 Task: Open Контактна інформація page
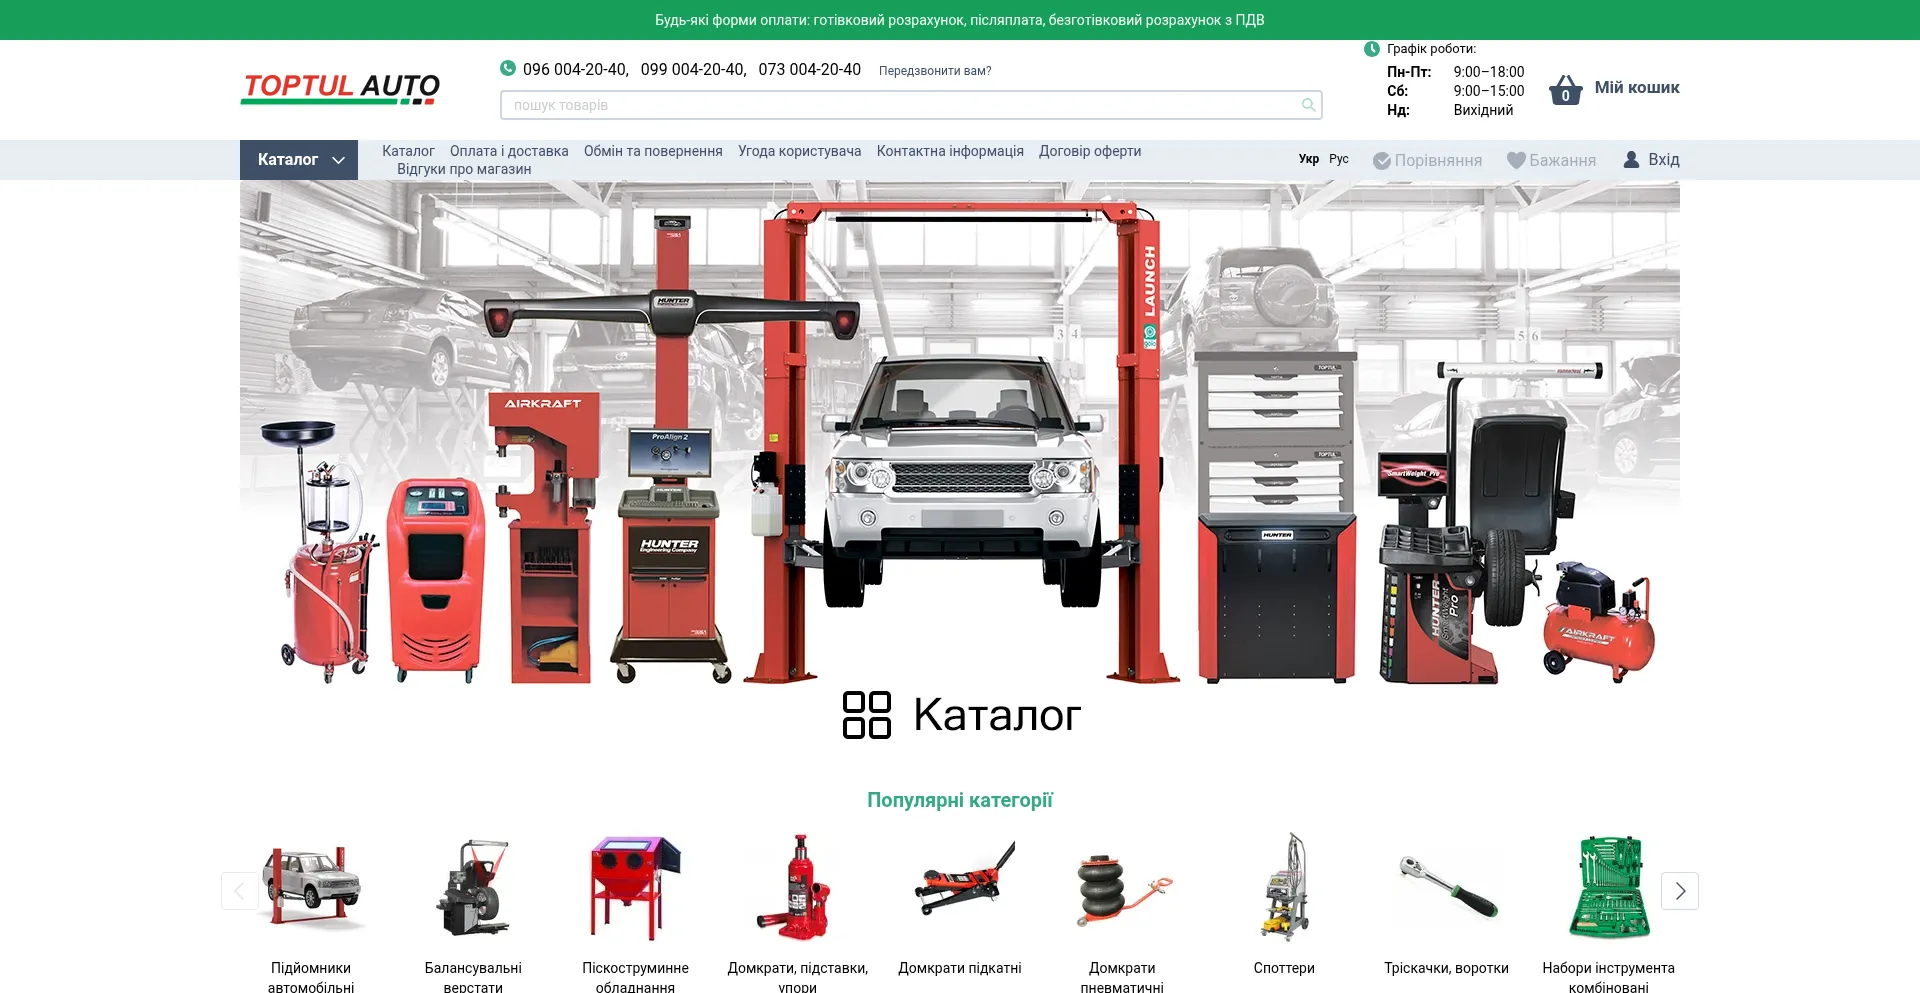[950, 151]
